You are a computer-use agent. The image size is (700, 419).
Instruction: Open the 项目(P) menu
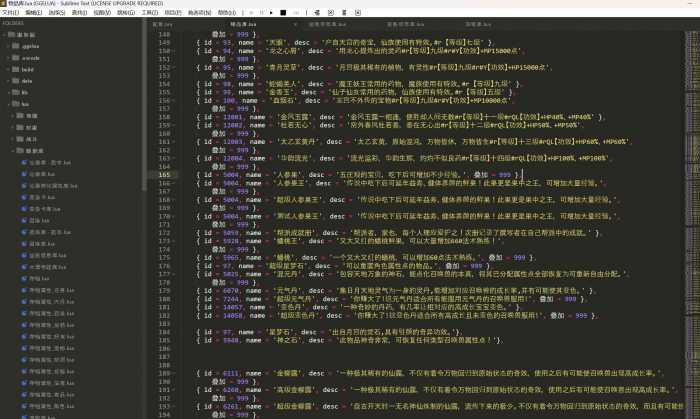pos(173,13)
